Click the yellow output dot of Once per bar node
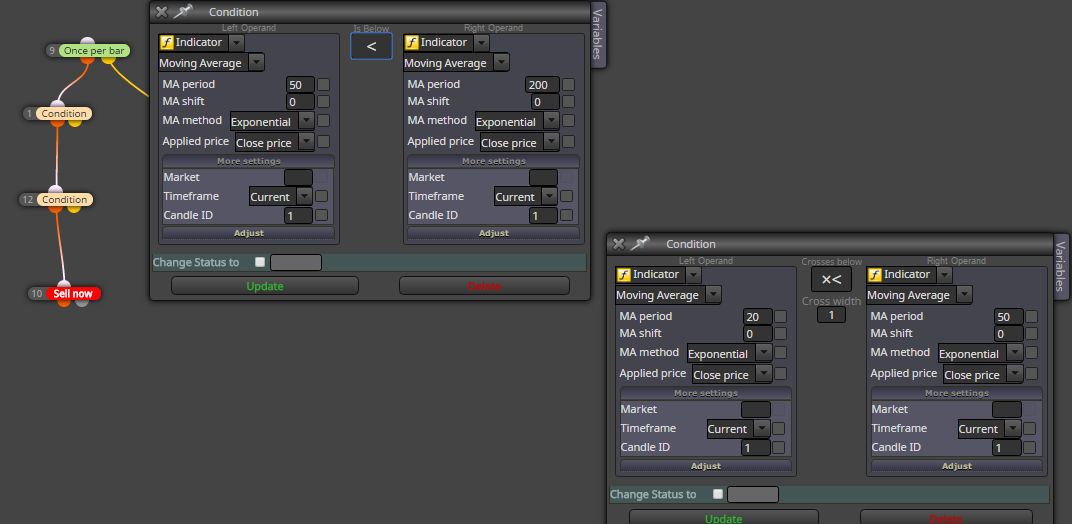The image size is (1072, 524). coord(108,60)
